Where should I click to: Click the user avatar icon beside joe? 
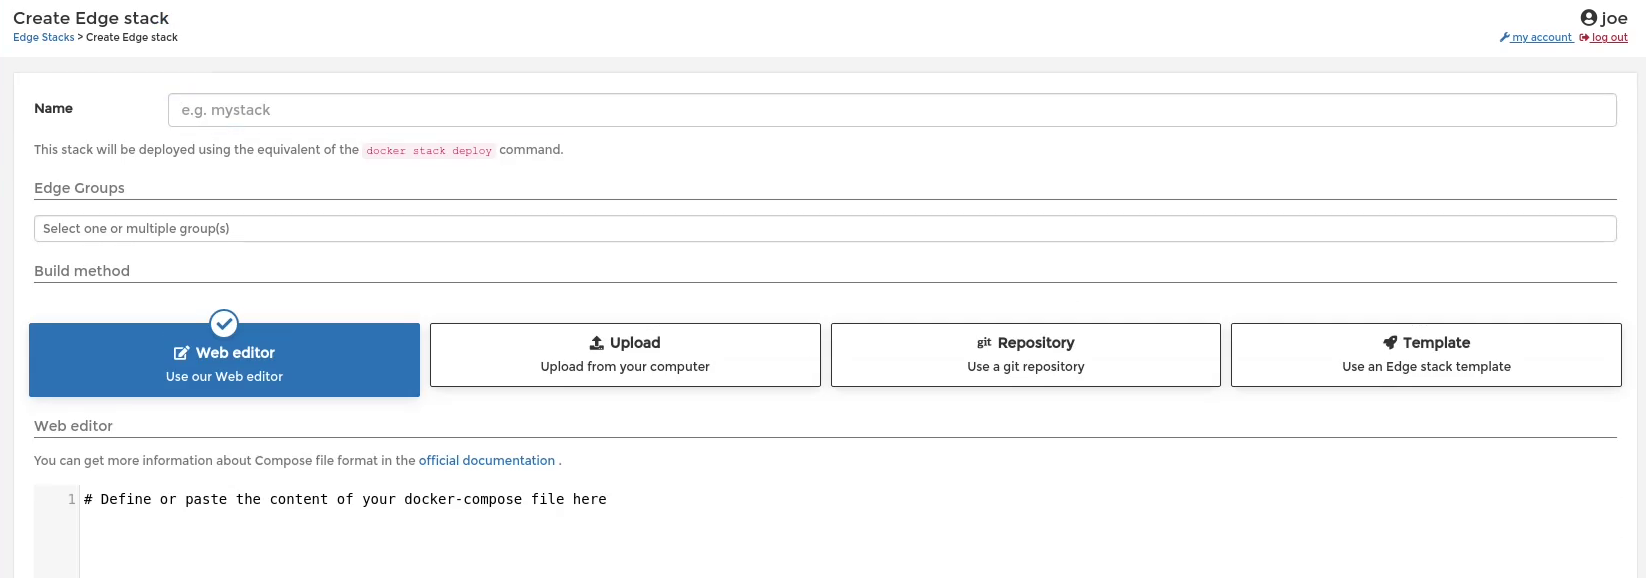[x=1588, y=17]
